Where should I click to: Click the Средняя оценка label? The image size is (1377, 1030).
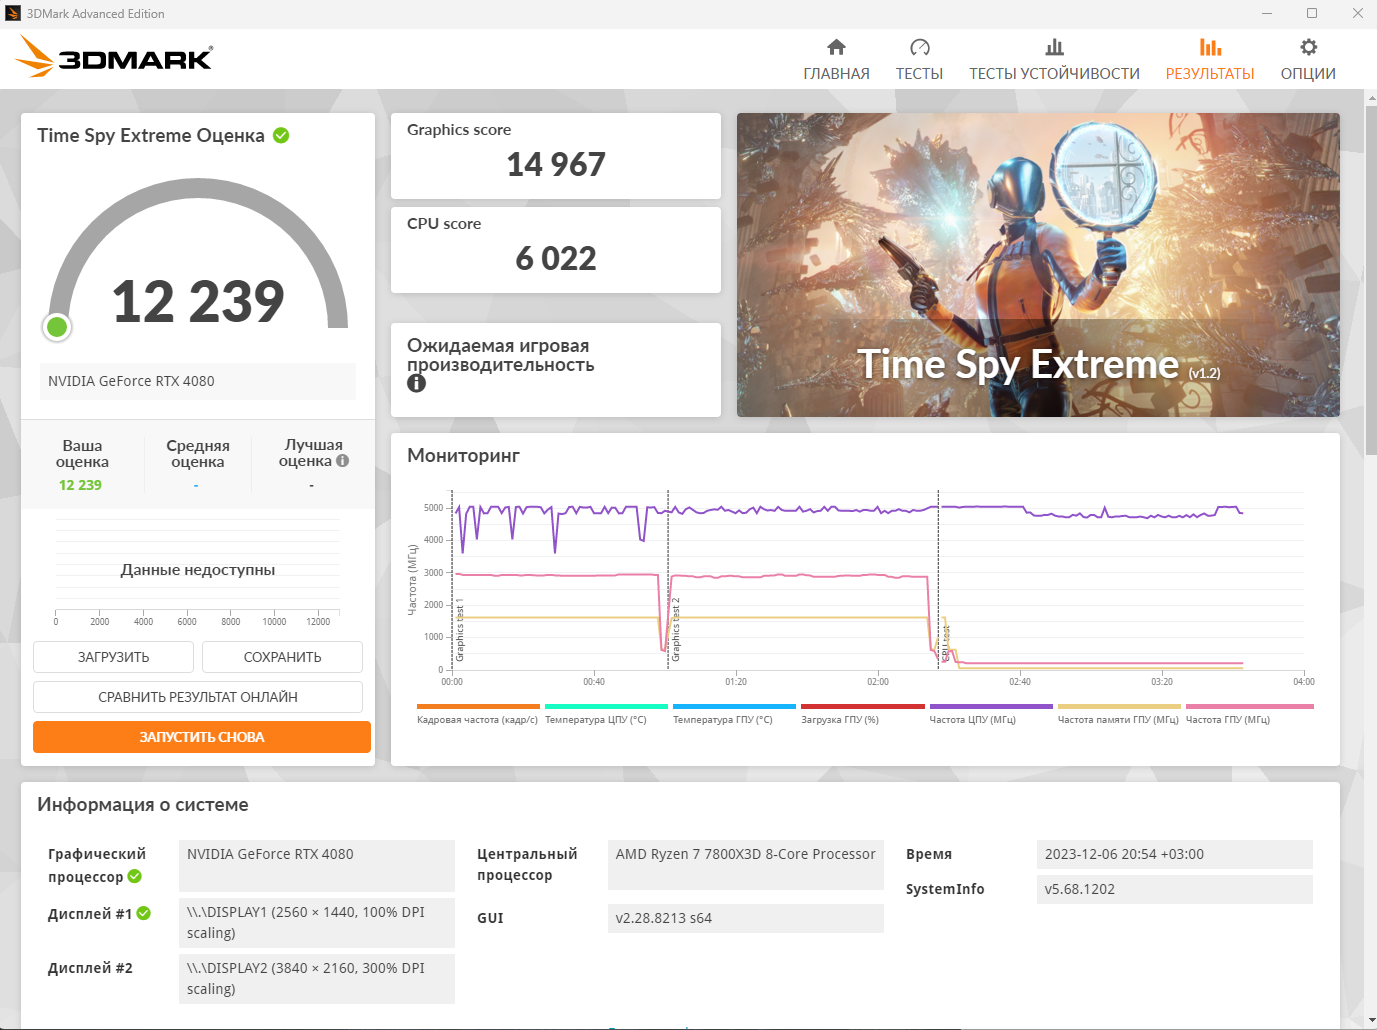[198, 454]
